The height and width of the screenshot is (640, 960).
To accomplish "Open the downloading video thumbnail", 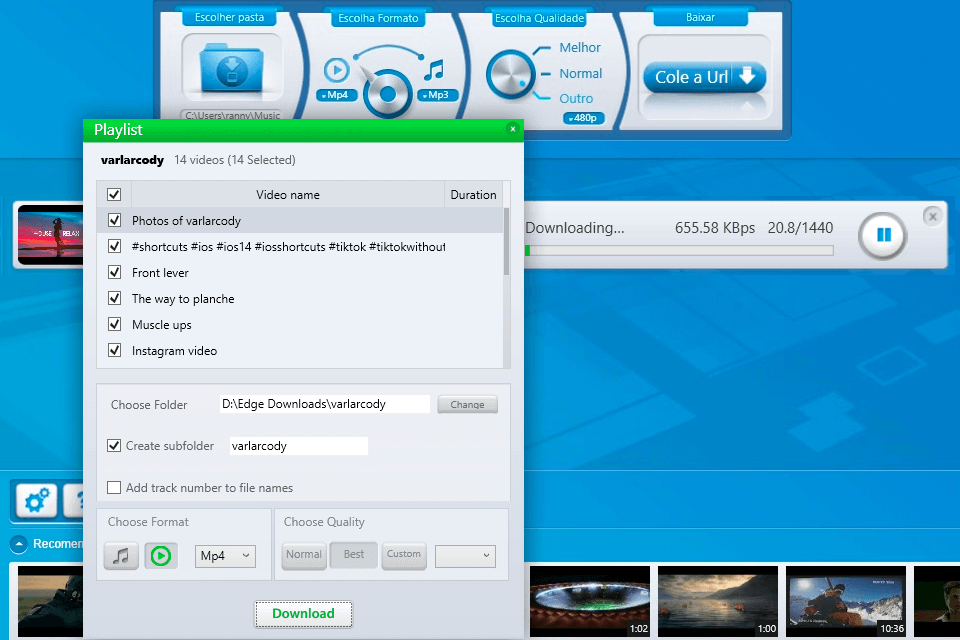I will [50, 235].
